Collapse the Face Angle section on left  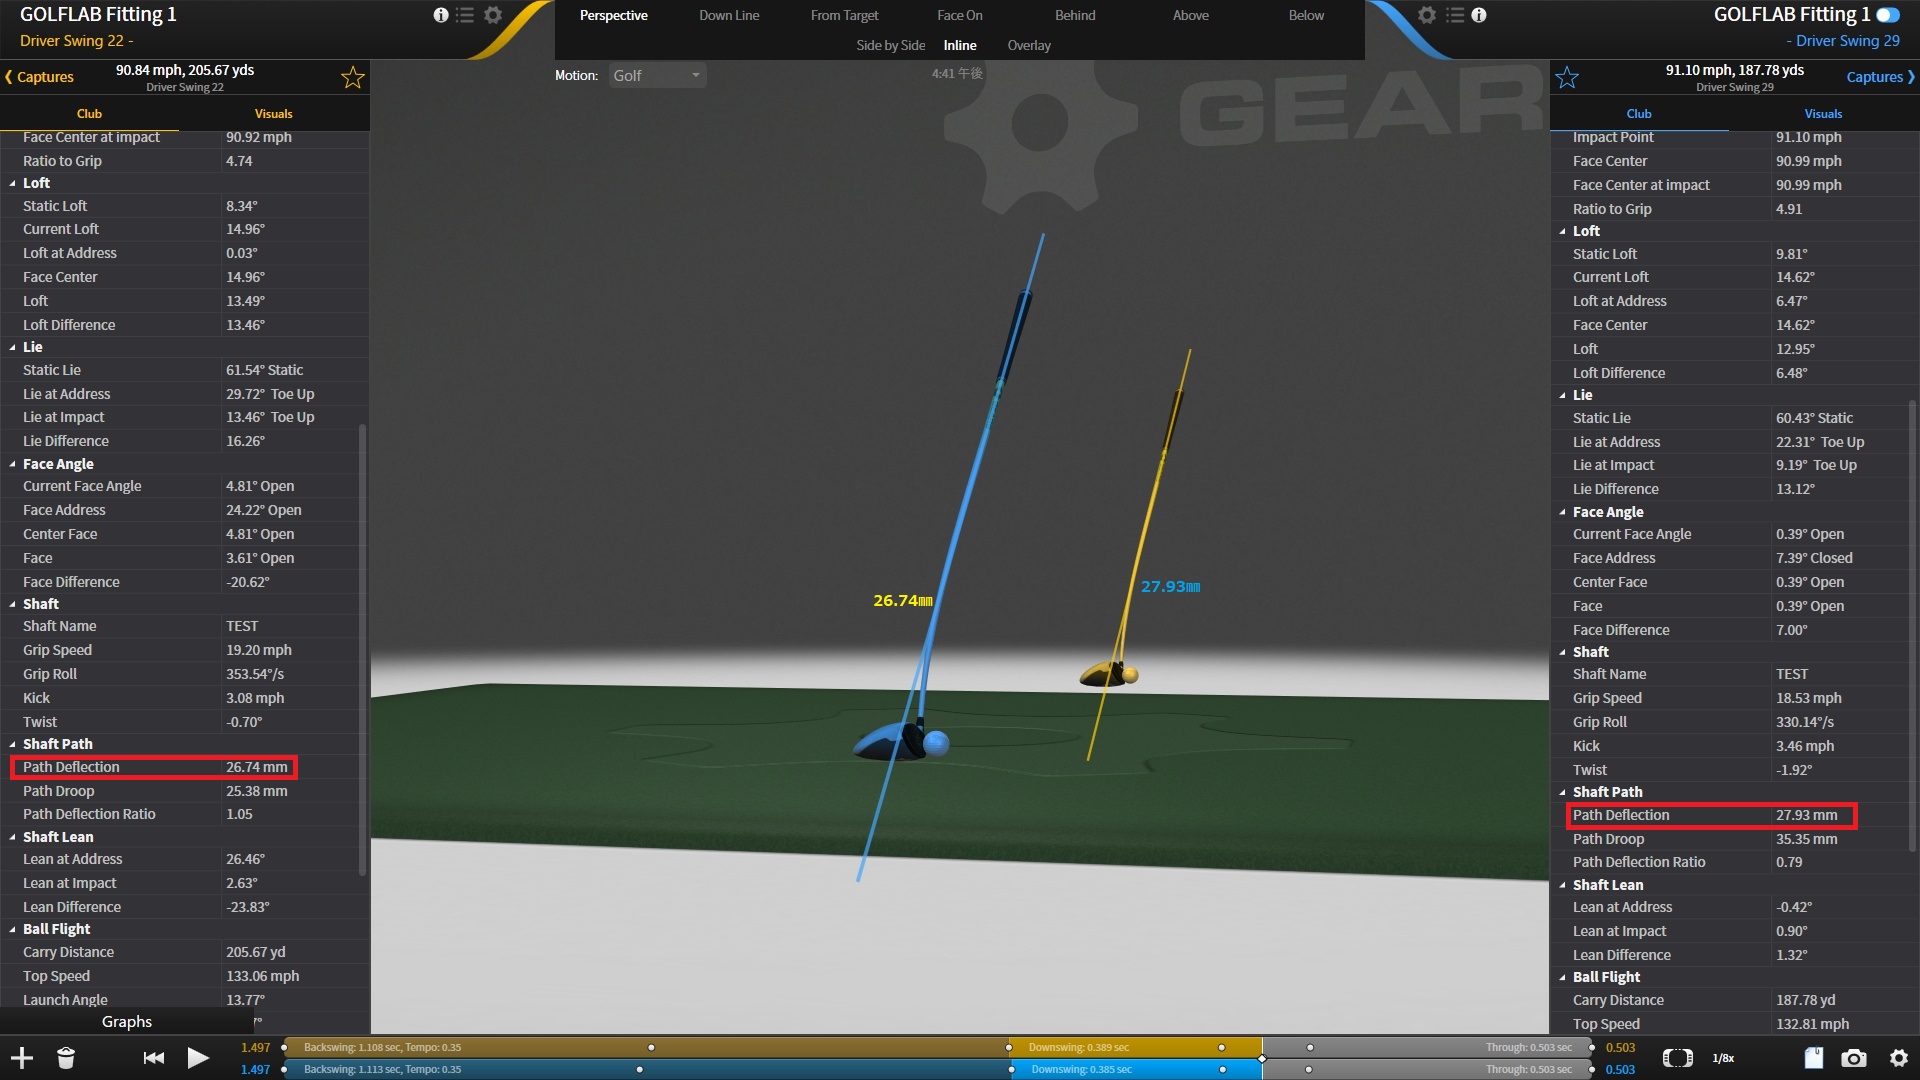point(13,464)
